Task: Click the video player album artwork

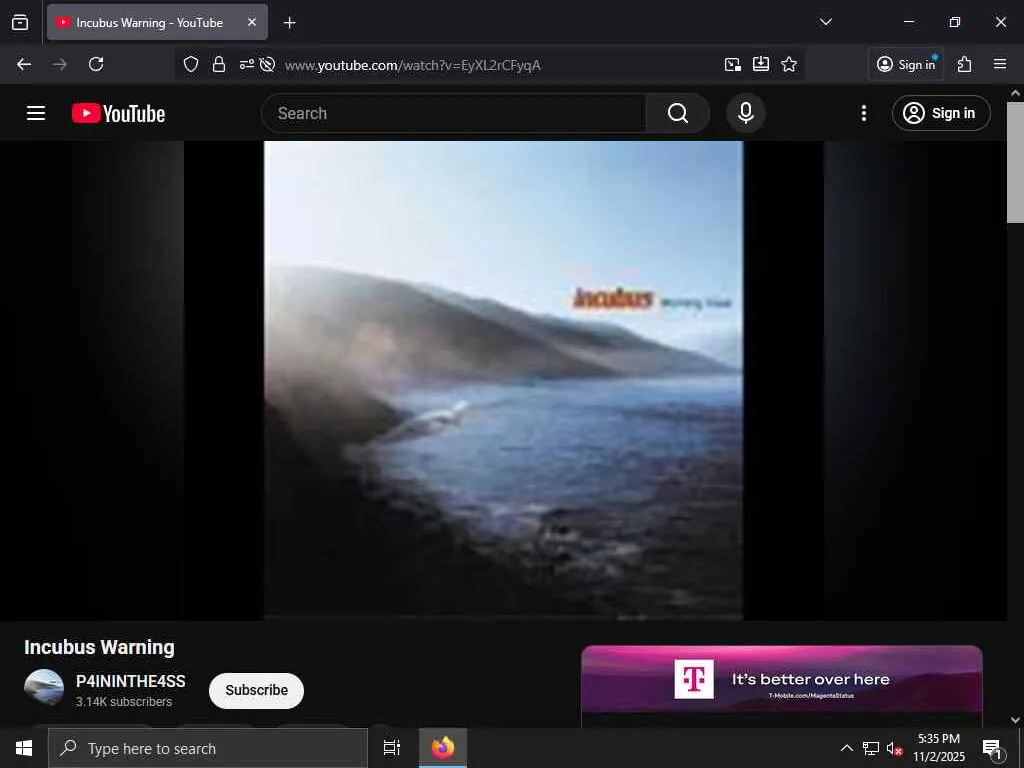Action: coord(504,379)
